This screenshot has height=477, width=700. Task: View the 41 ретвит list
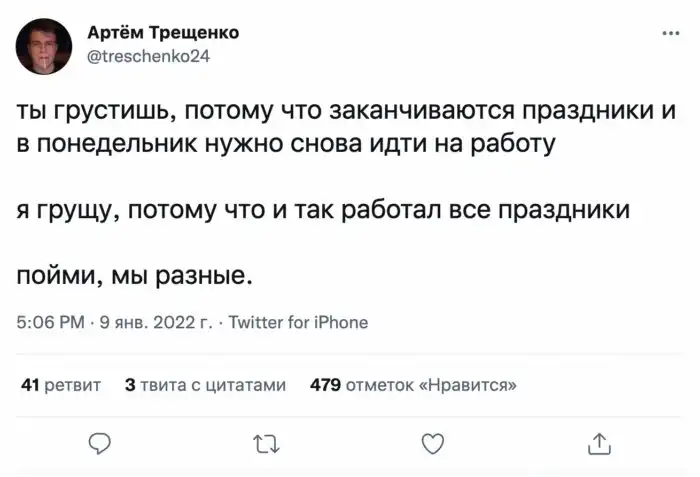pyautogui.click(x=61, y=383)
